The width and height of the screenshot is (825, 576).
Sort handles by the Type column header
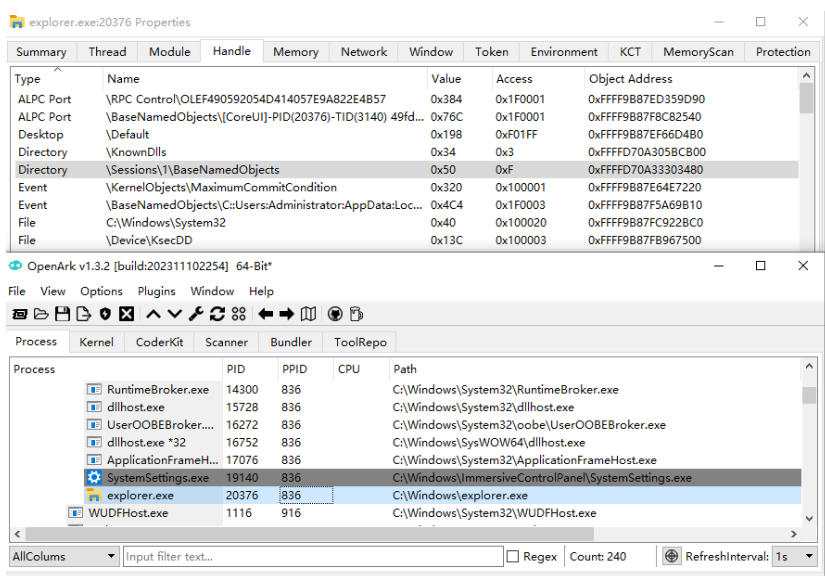[x=30, y=79]
